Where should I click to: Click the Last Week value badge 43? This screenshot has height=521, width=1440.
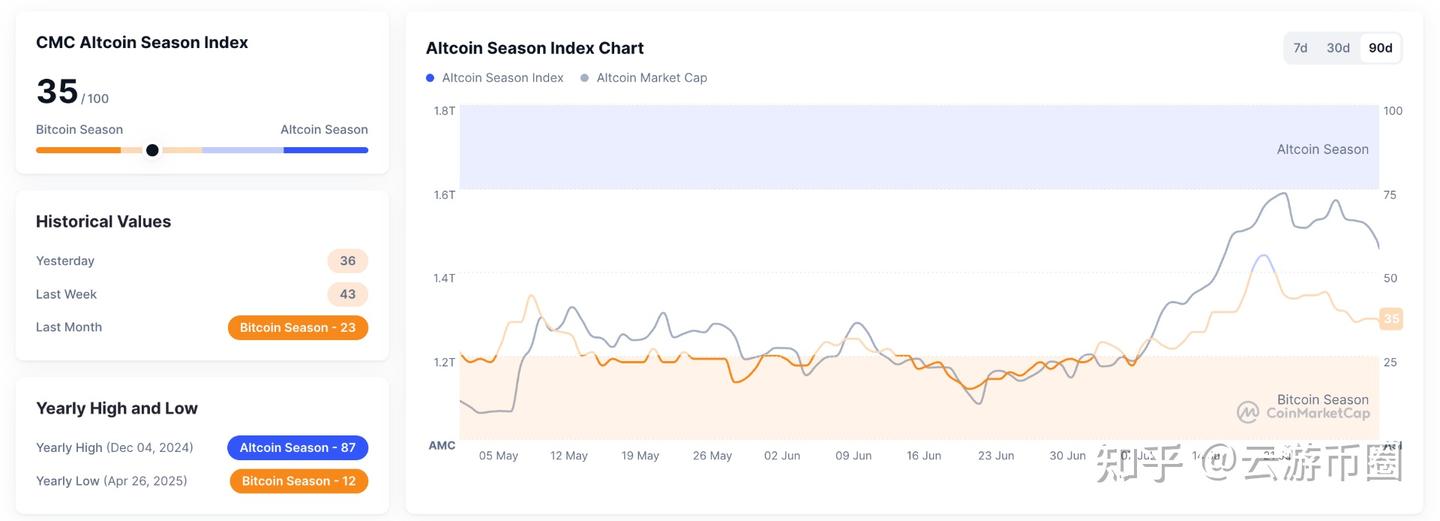click(347, 294)
